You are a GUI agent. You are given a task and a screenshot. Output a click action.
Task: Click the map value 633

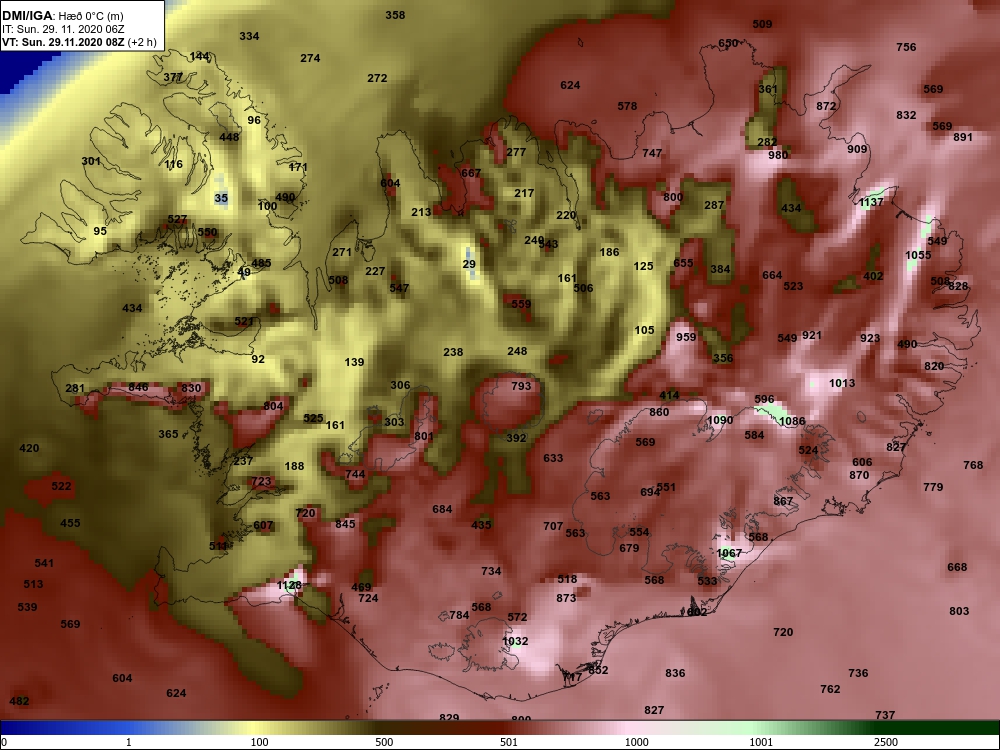click(554, 457)
